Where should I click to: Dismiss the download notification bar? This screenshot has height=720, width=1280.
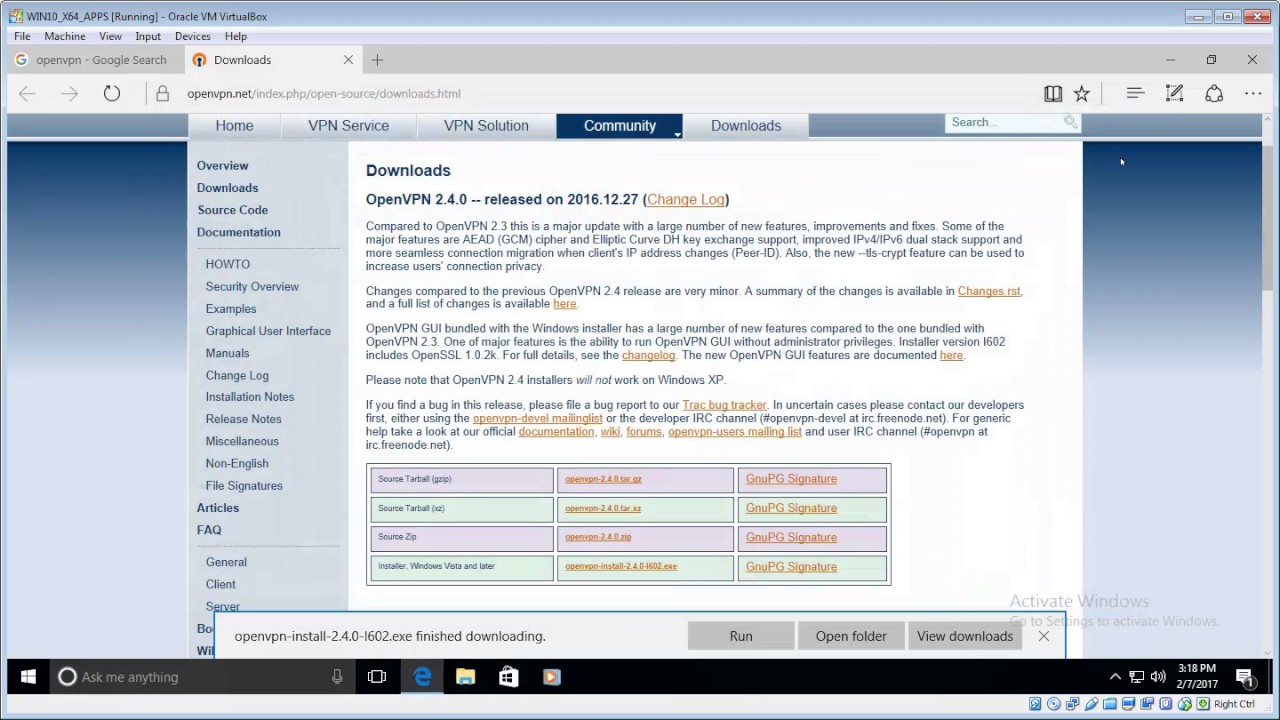point(1044,636)
